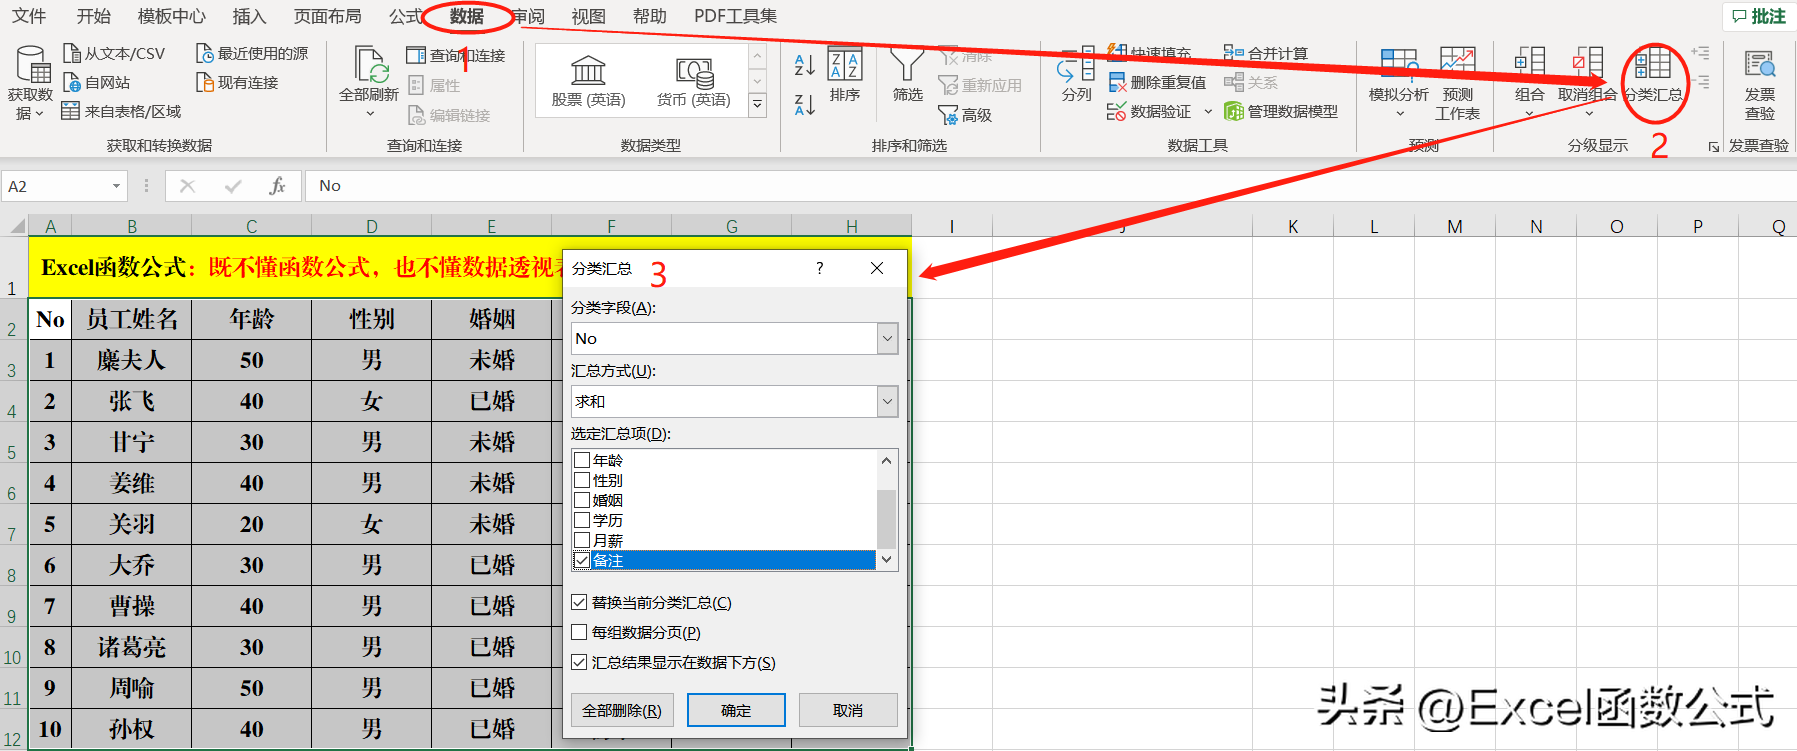The height and width of the screenshot is (751, 1797).
Task: Open 高级 advanced filter
Action: [965, 115]
